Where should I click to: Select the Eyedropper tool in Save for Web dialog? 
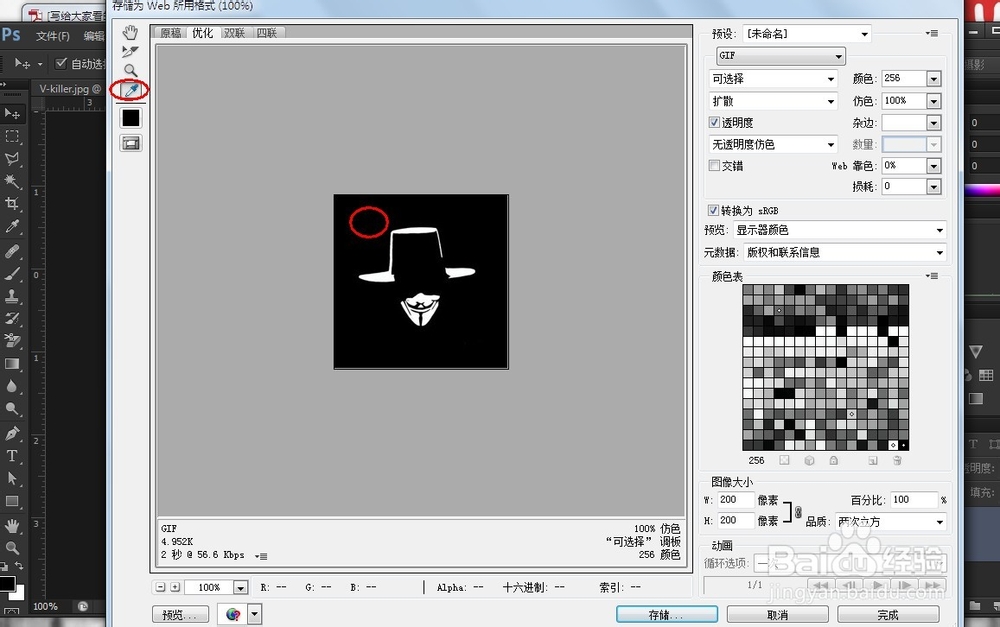[x=131, y=91]
